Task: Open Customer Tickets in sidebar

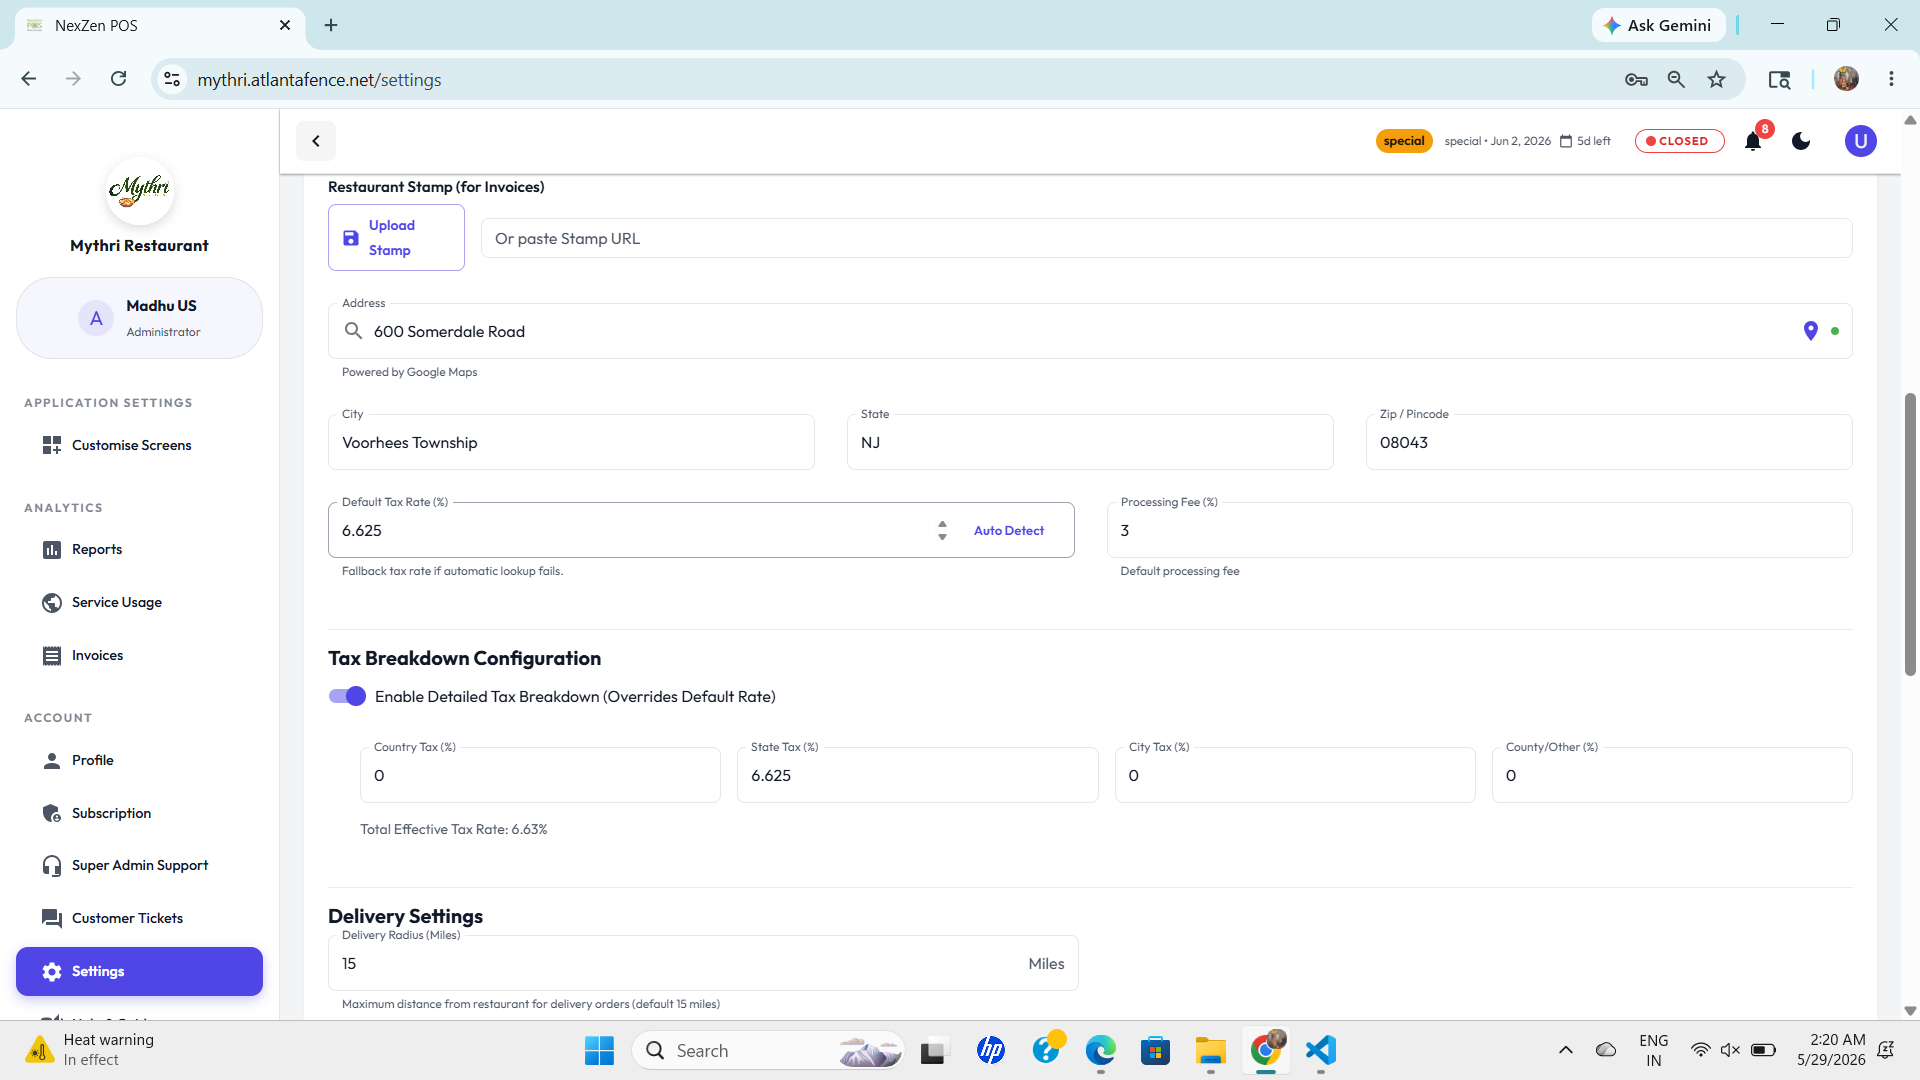Action: (139, 918)
